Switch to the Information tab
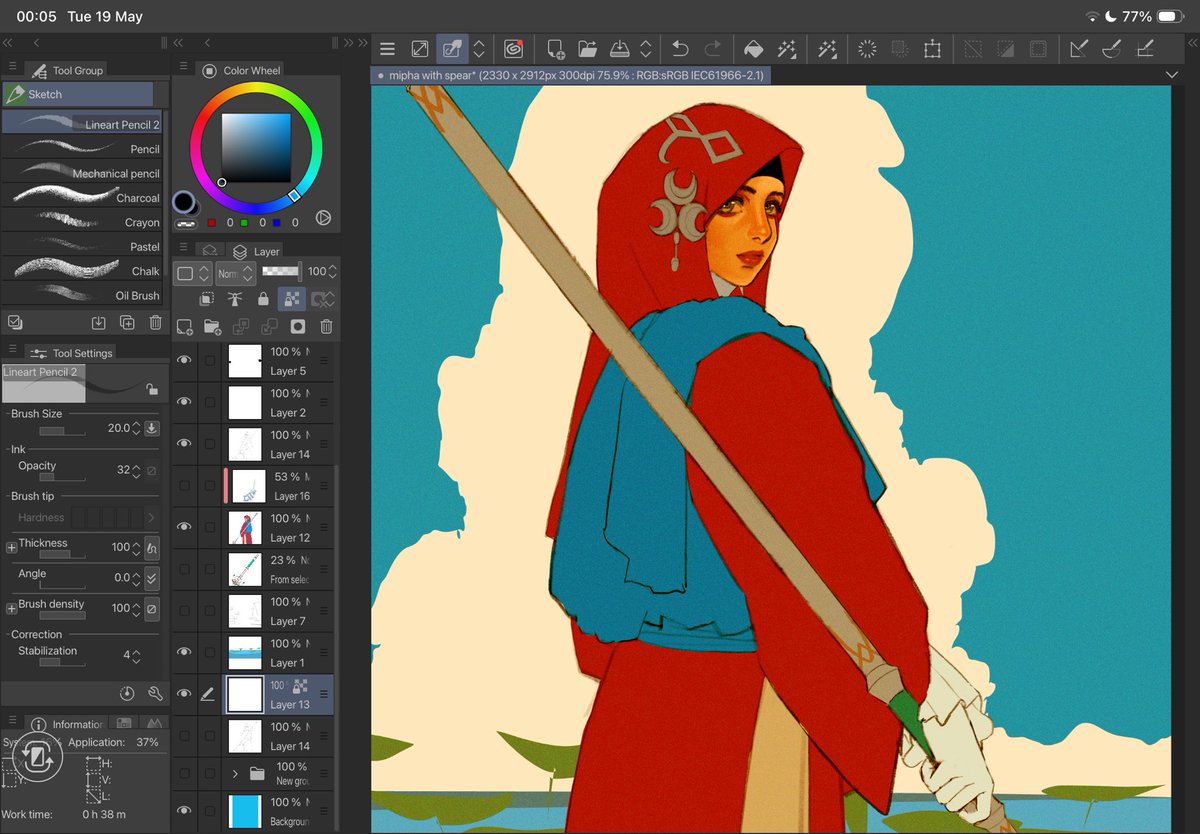This screenshot has height=834, width=1200. coord(66,724)
